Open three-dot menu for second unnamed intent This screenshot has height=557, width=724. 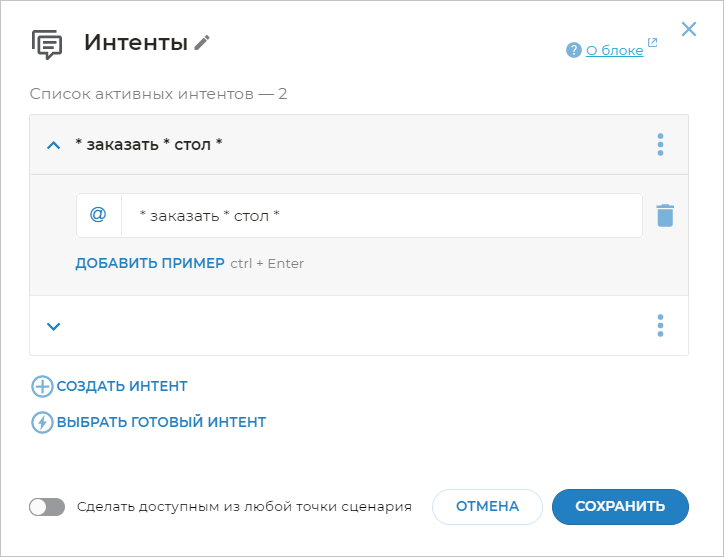(x=660, y=326)
